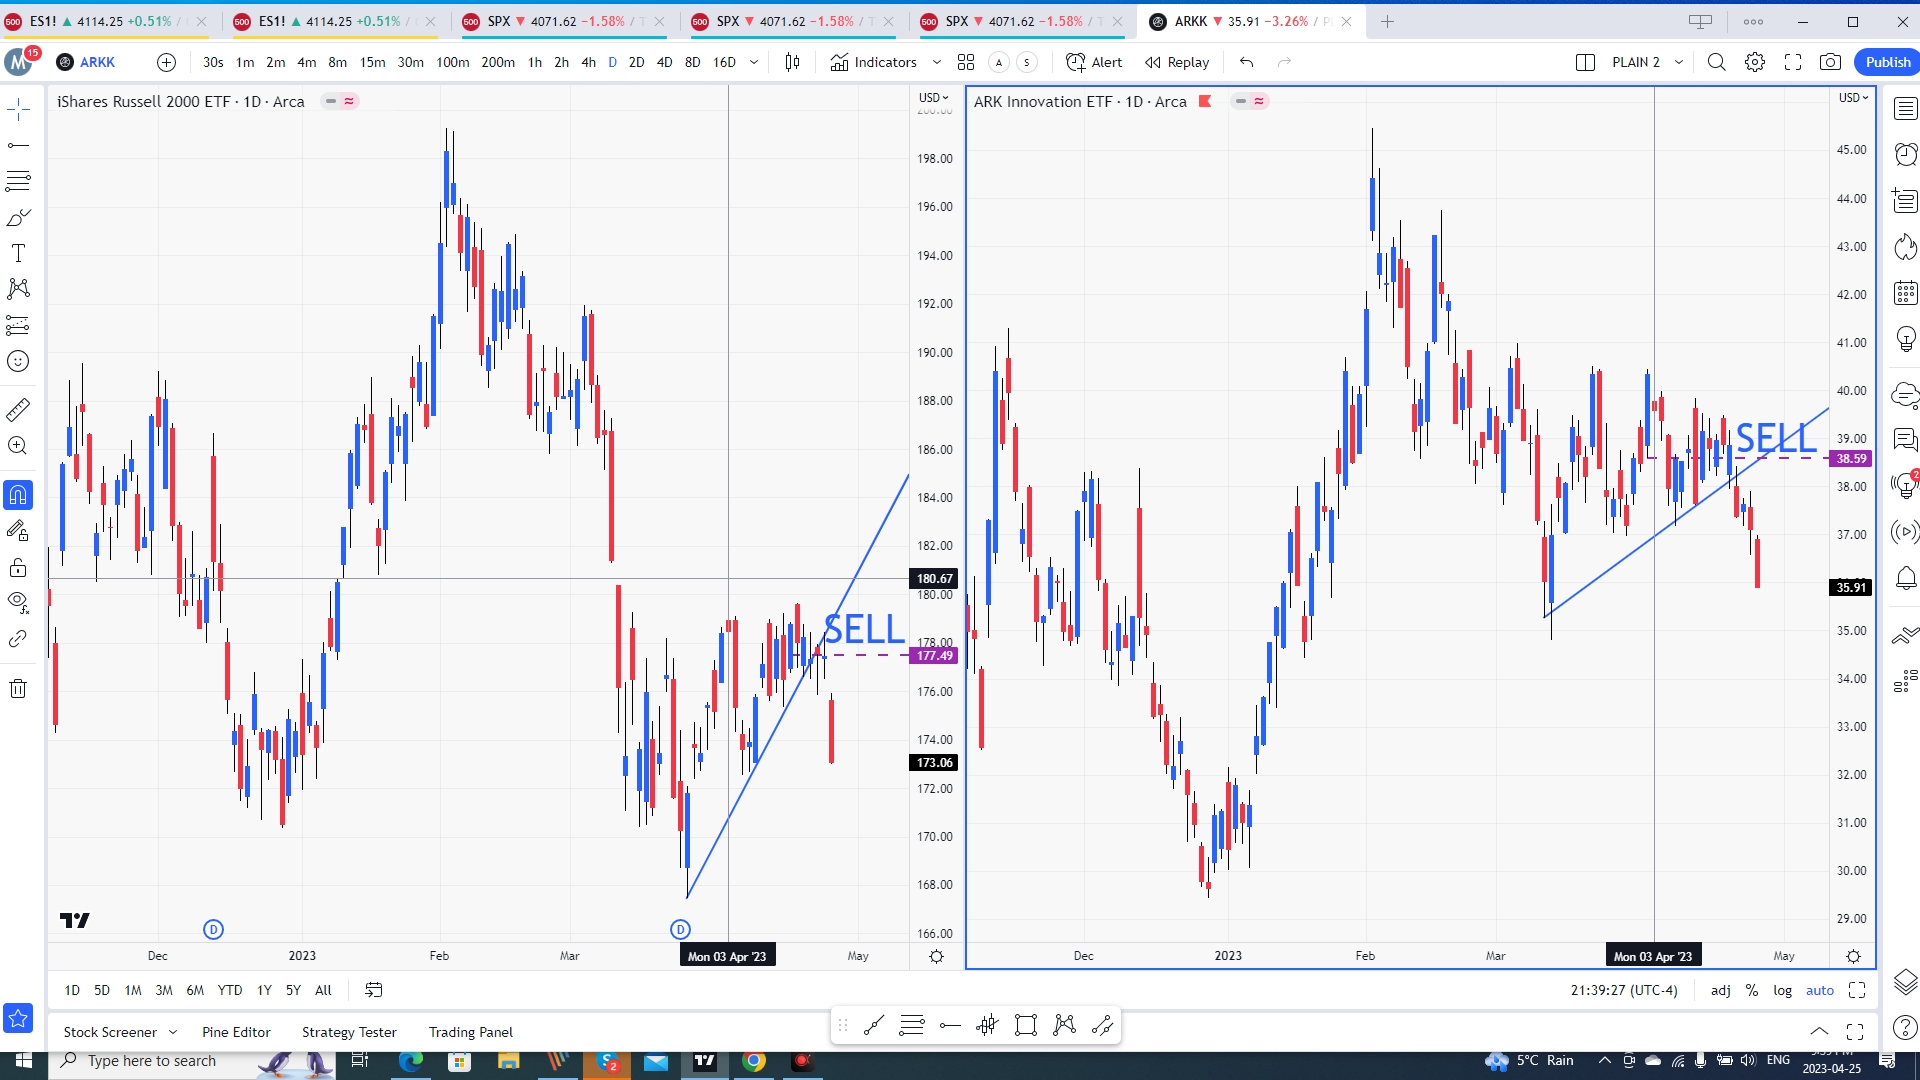
Task: Toggle stay in drawing mode
Action: pyautogui.click(x=18, y=531)
